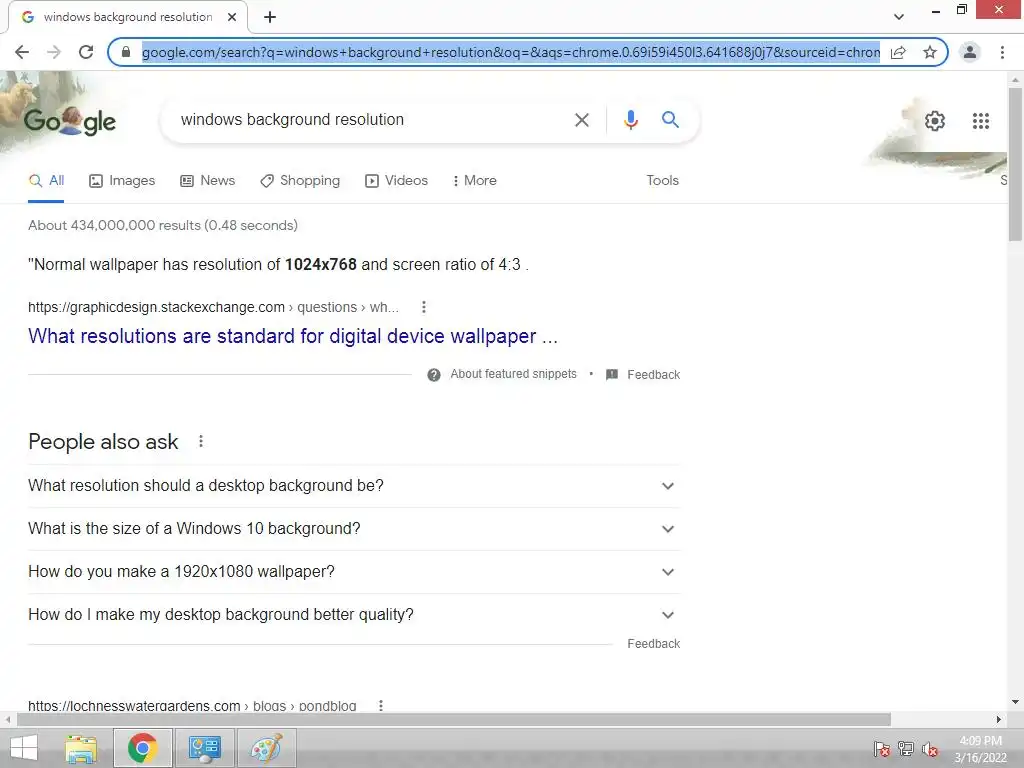Open search Tools options
The width and height of the screenshot is (1024, 768).
pyautogui.click(x=662, y=181)
